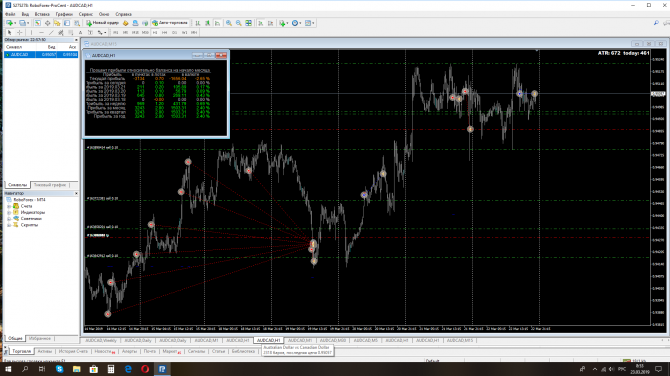Launch Opera from the Windows taskbar

tap(145, 369)
